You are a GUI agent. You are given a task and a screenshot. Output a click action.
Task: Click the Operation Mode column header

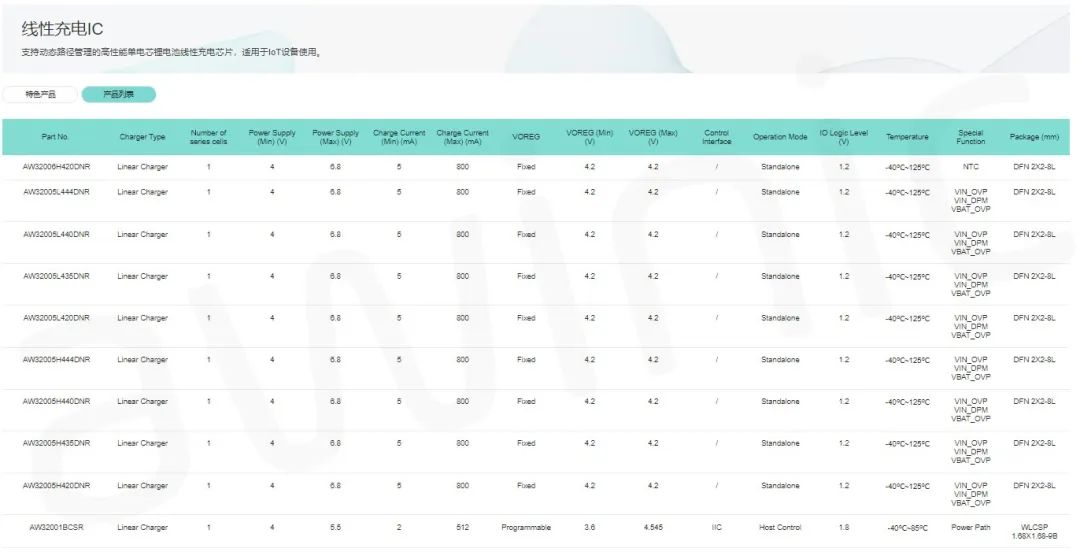[780, 137]
